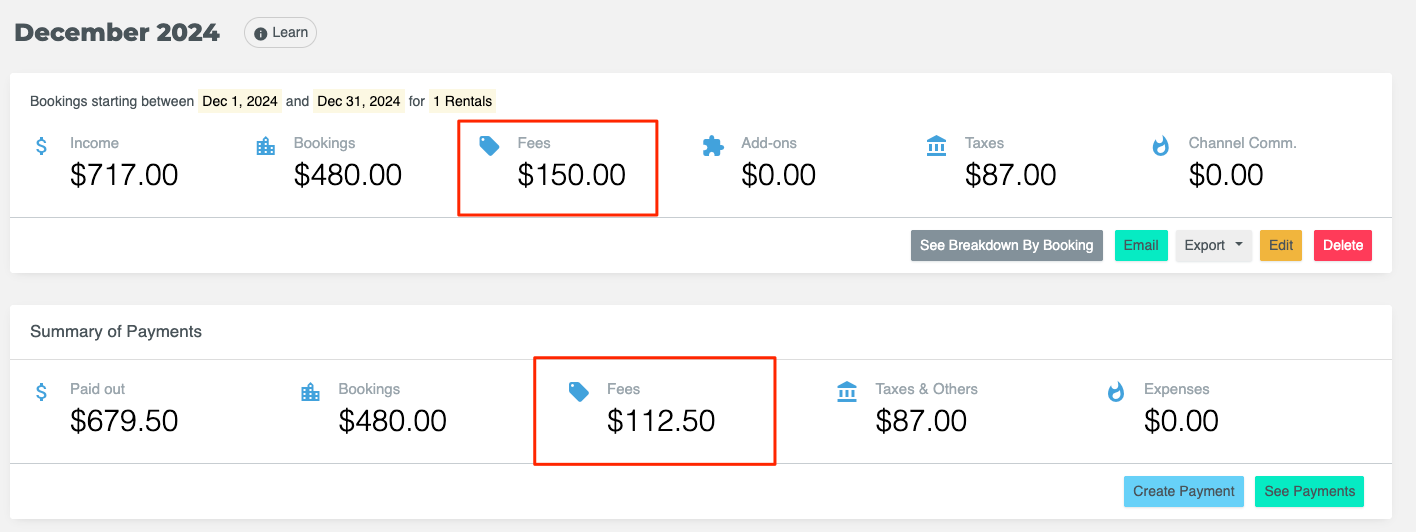Click the yellow Edit button
Viewport: 1416px width, 532px height.
(x=1280, y=245)
